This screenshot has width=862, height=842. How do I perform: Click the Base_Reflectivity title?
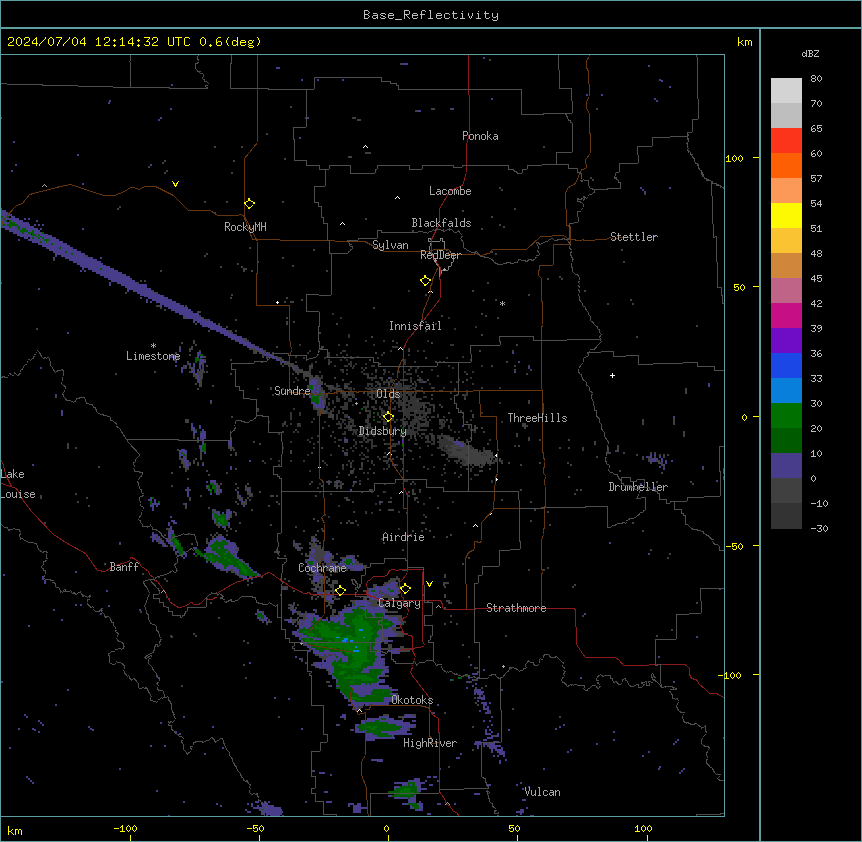pos(431,15)
